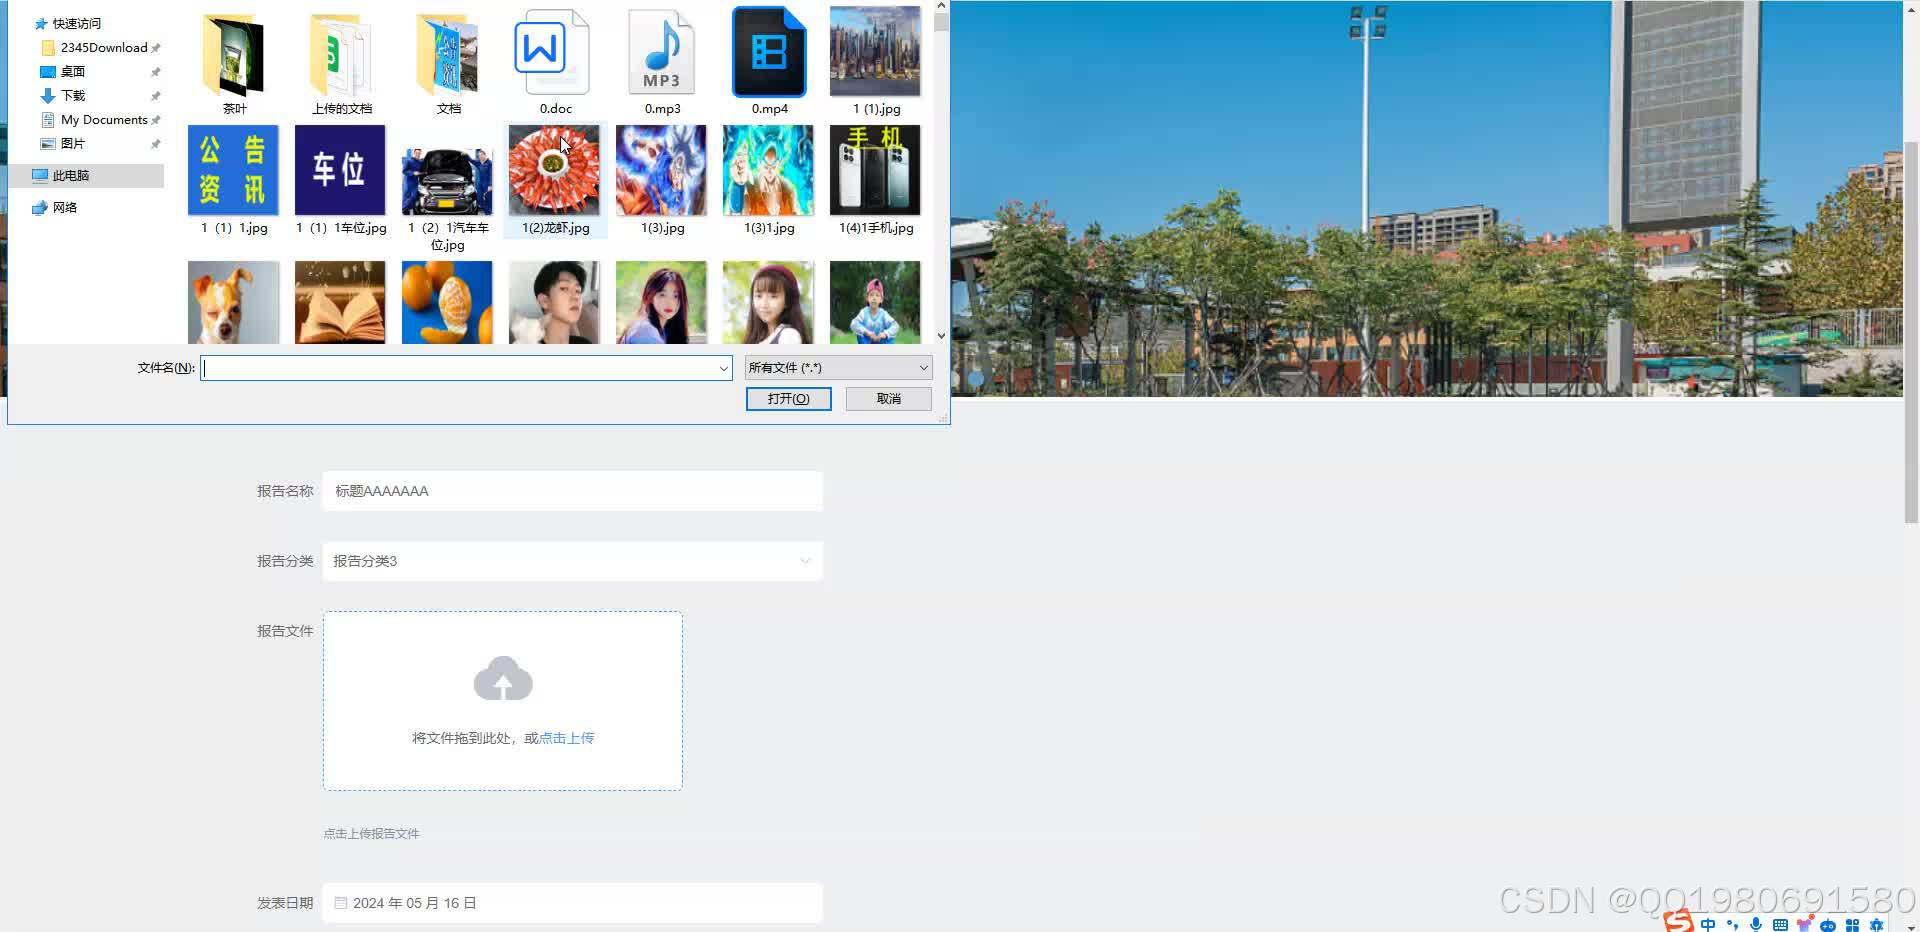Click the 发表日期 date field

click(573, 903)
